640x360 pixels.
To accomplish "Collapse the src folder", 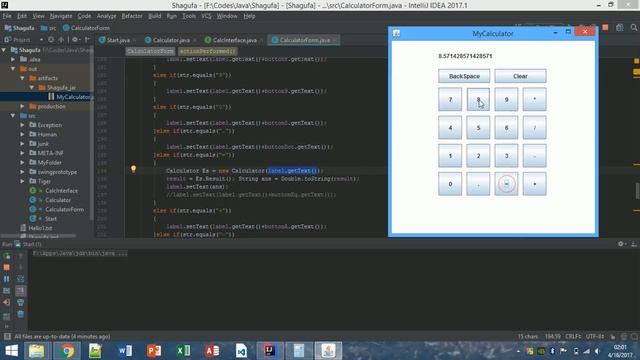I will [13, 116].
